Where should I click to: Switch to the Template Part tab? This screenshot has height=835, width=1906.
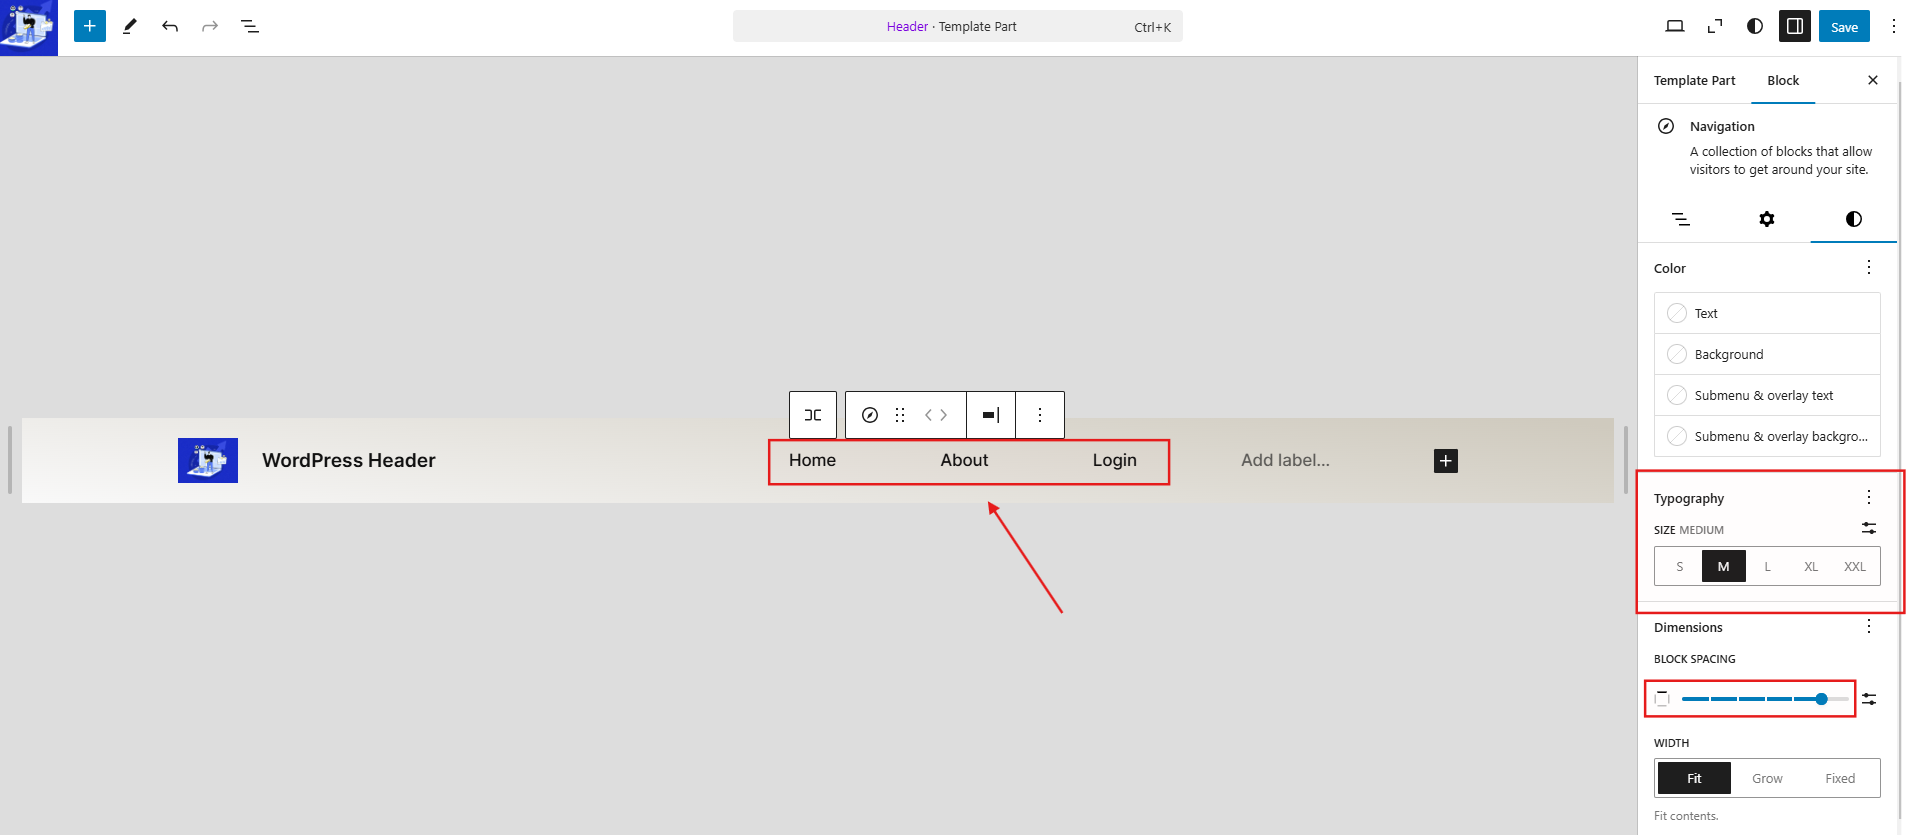pos(1694,81)
